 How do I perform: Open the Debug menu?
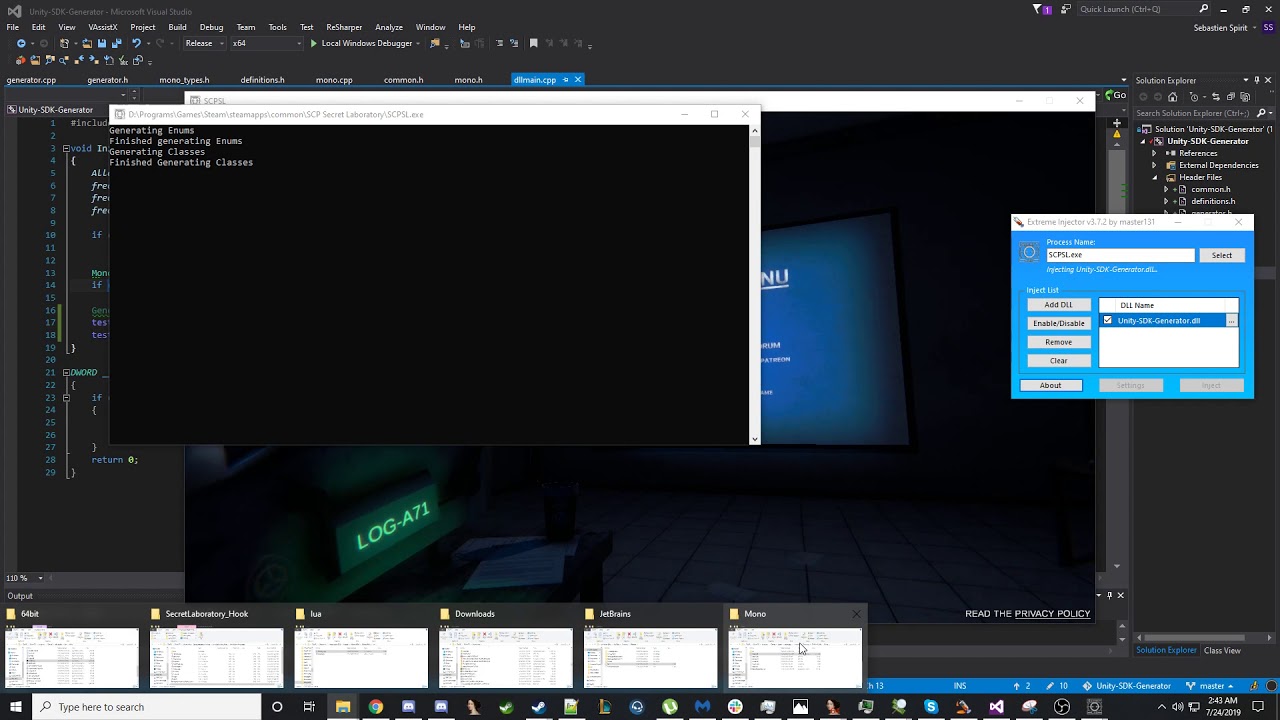click(211, 27)
